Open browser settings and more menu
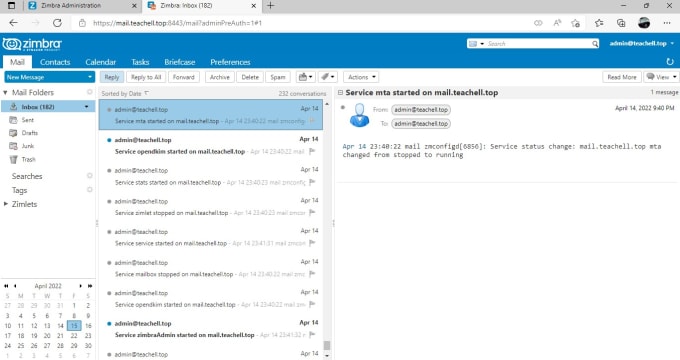Image resolution: width=680 pixels, height=360 pixels. (x=667, y=23)
